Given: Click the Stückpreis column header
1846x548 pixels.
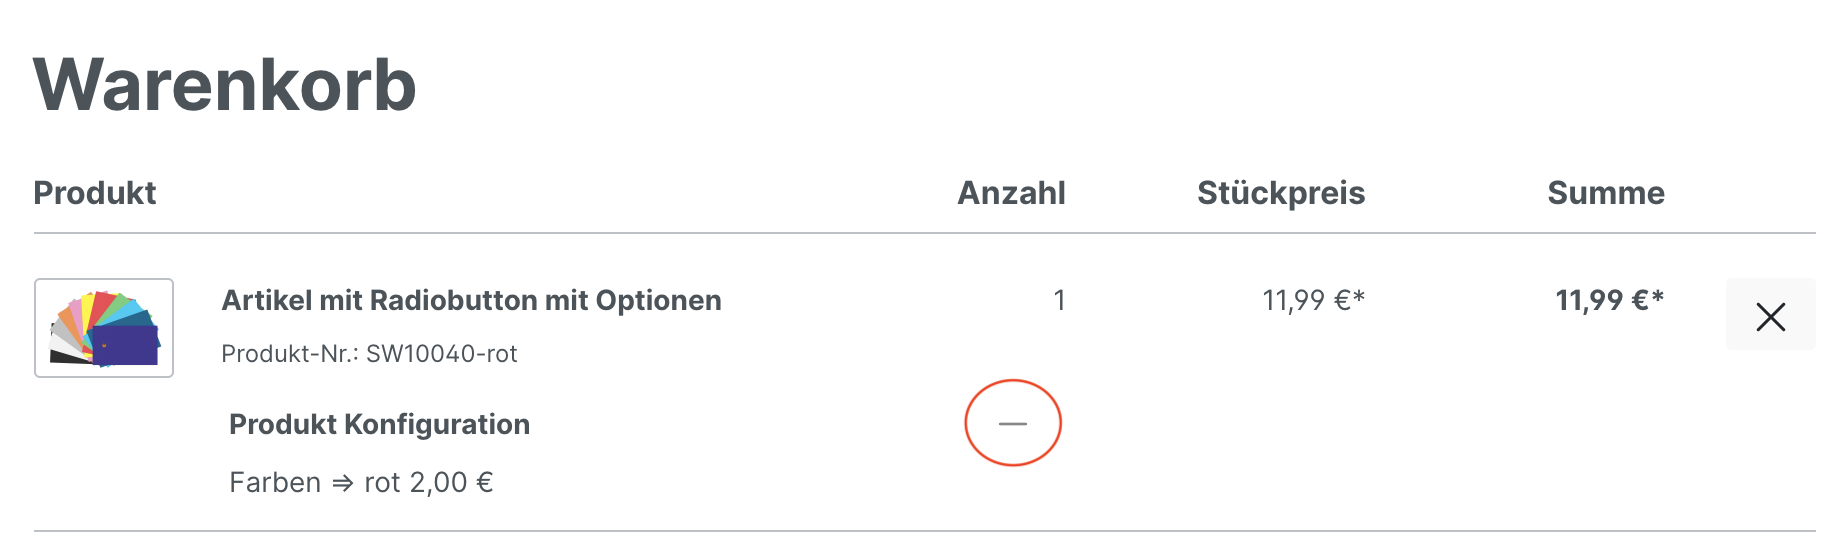Looking at the screenshot, I should click(x=1280, y=193).
